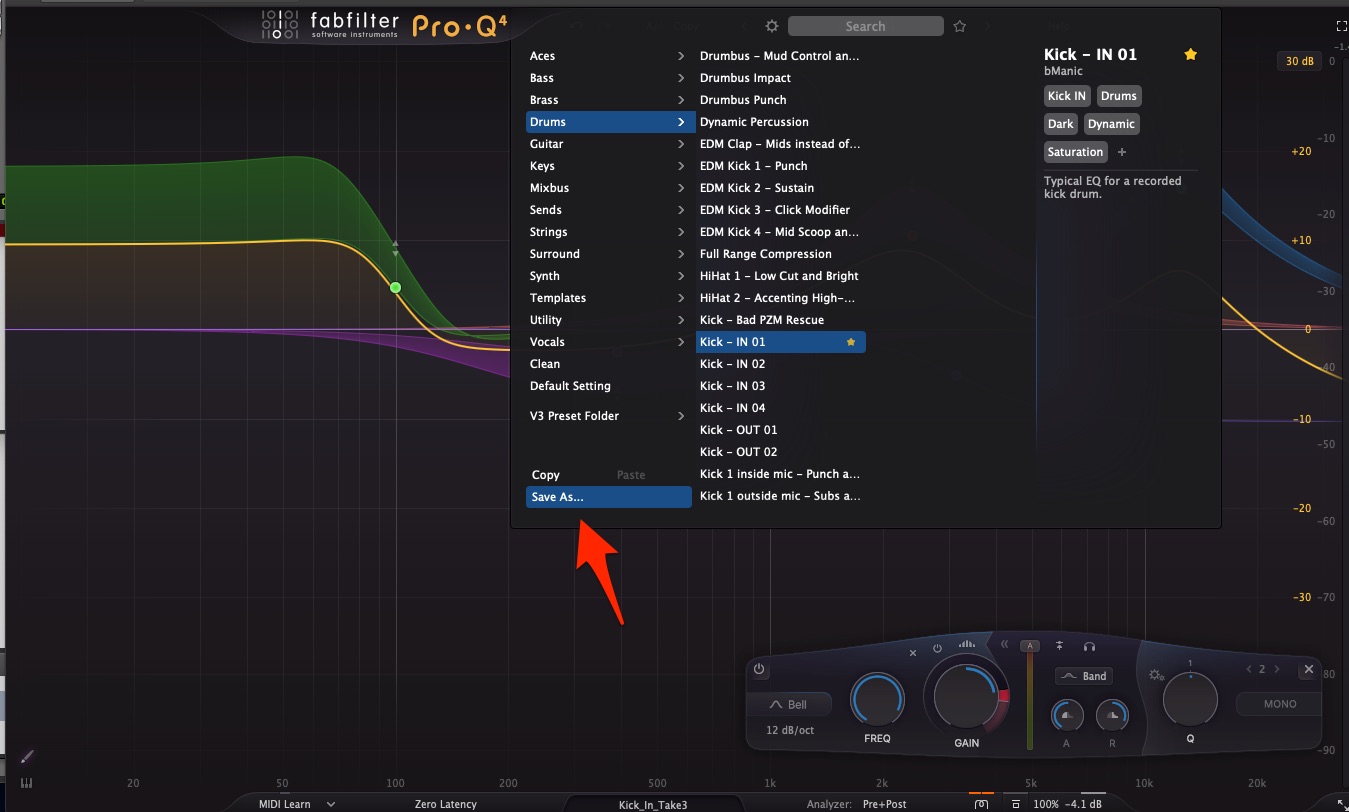Filter by the Kick IN tag

[x=1066, y=96]
